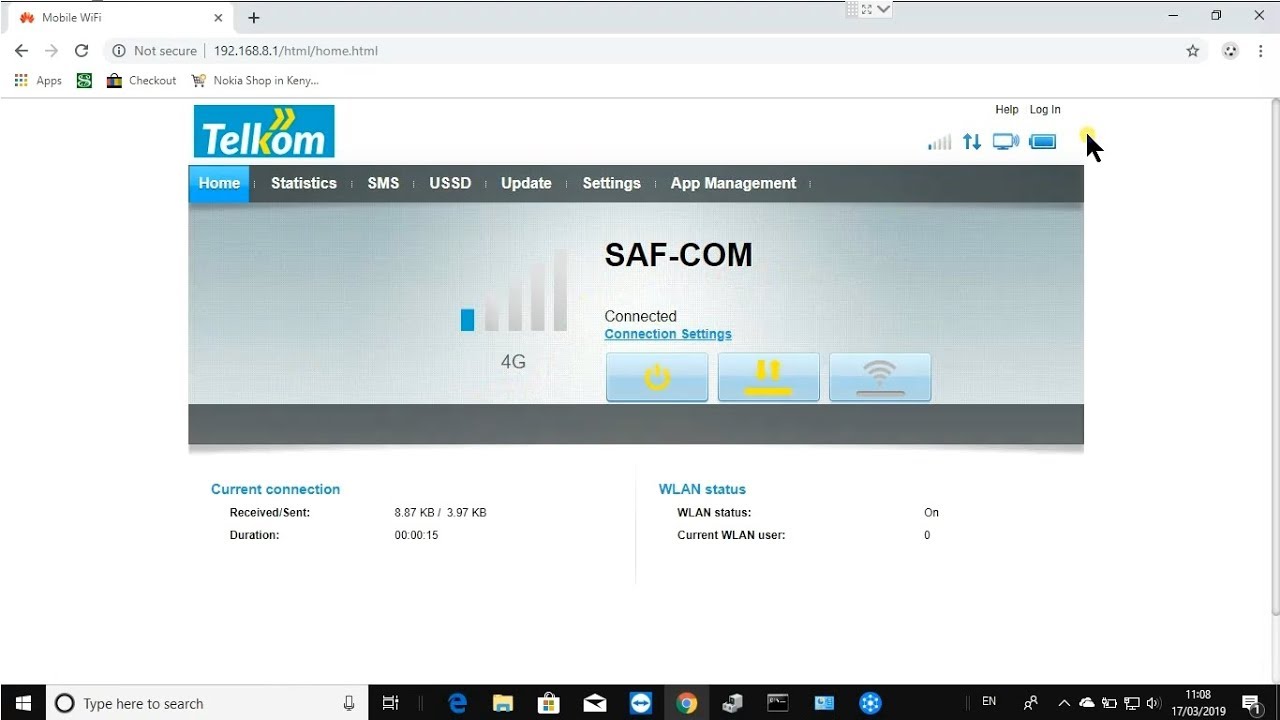Toggle mobile data switch button
The image size is (1280, 720).
pos(769,377)
